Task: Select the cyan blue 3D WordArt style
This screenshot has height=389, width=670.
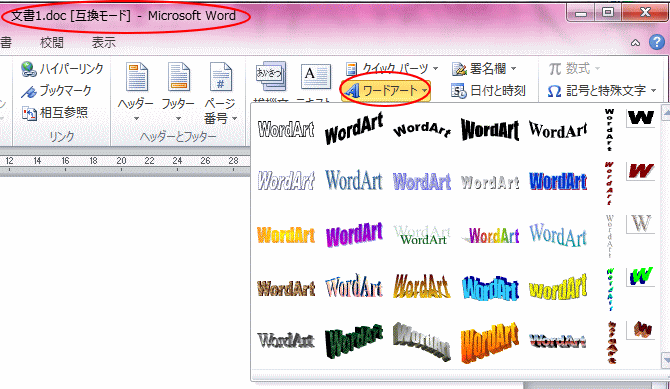Action: coord(490,288)
